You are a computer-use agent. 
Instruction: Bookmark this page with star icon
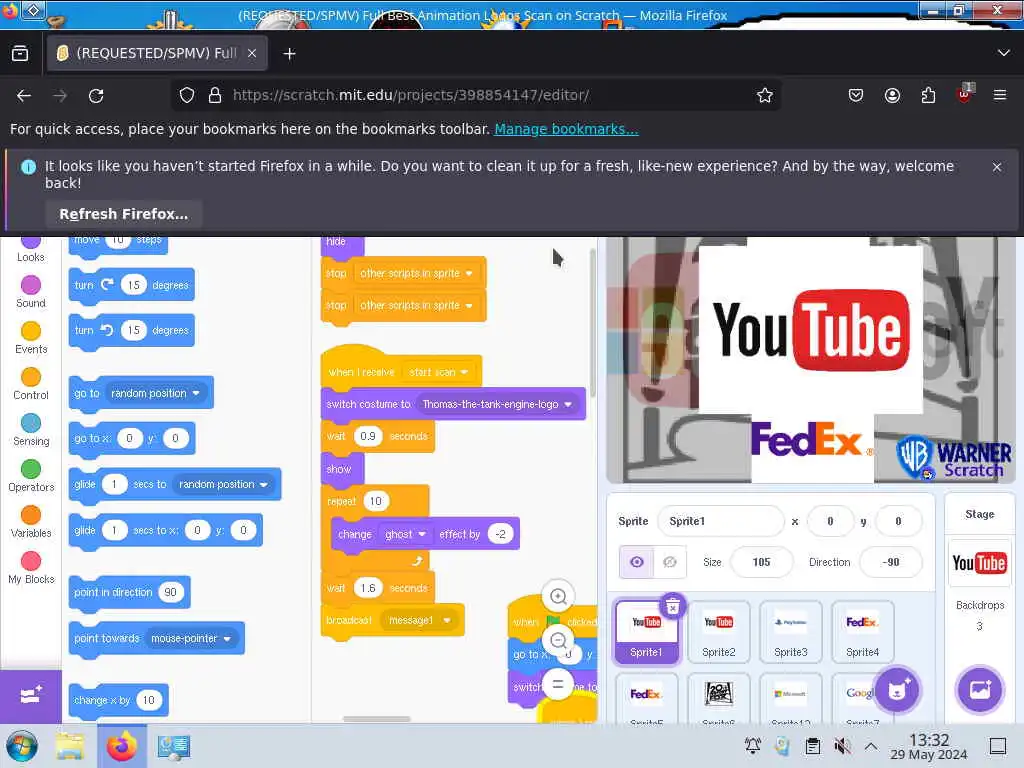[765, 96]
